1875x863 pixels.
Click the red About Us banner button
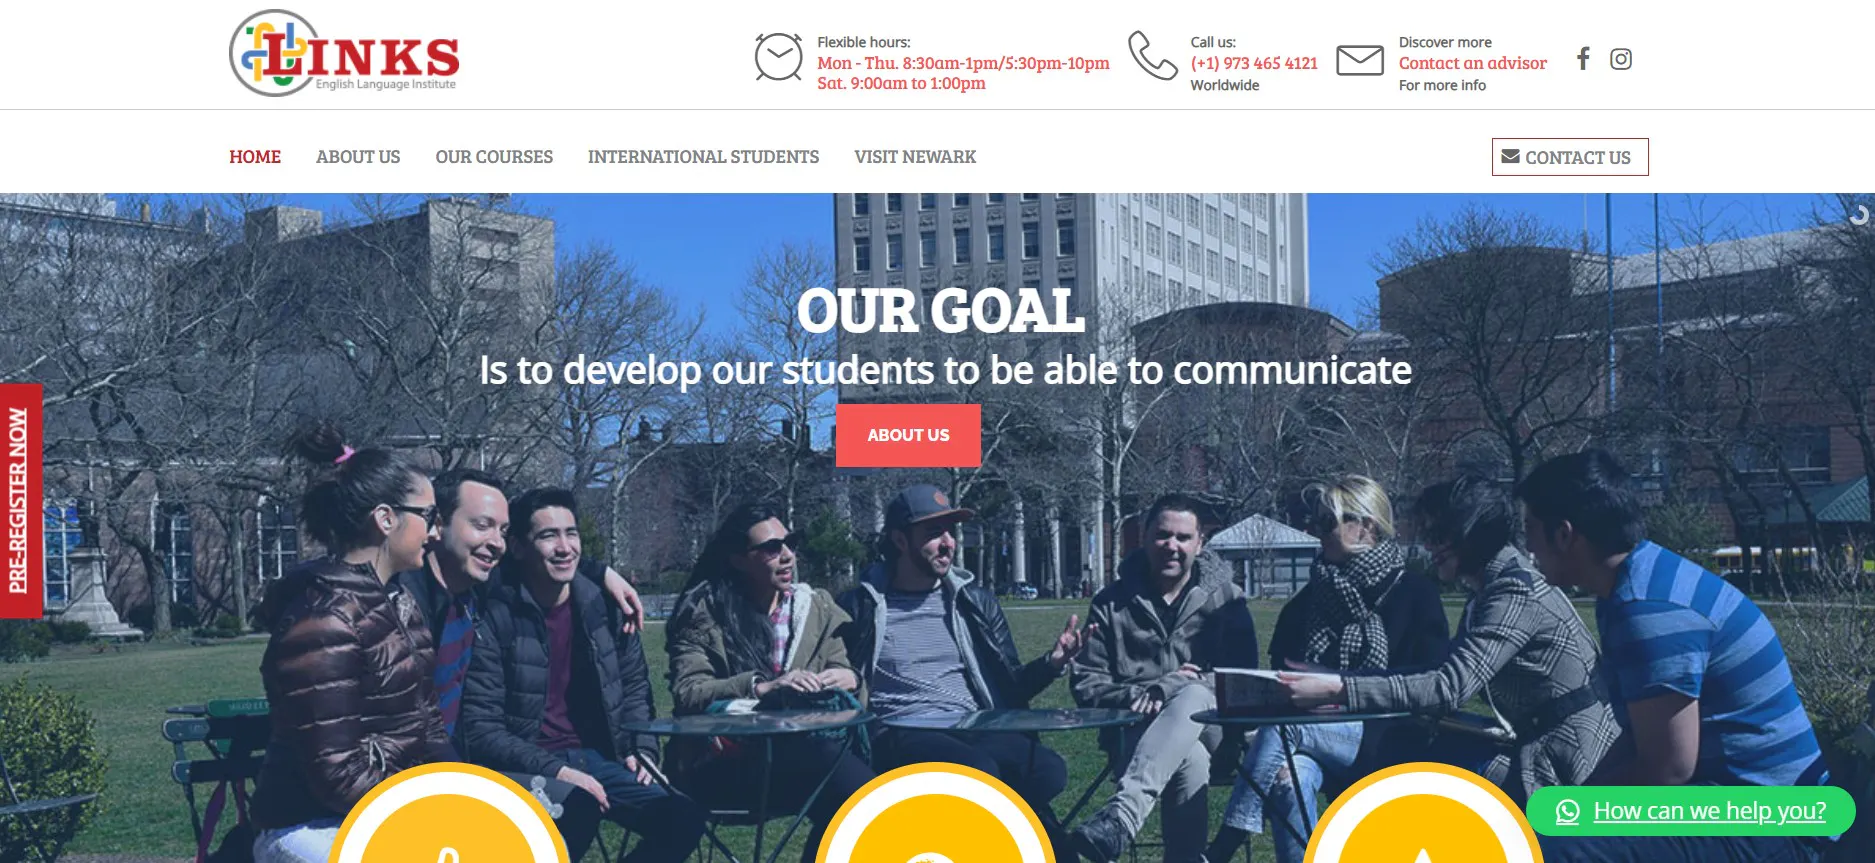pyautogui.click(x=908, y=435)
